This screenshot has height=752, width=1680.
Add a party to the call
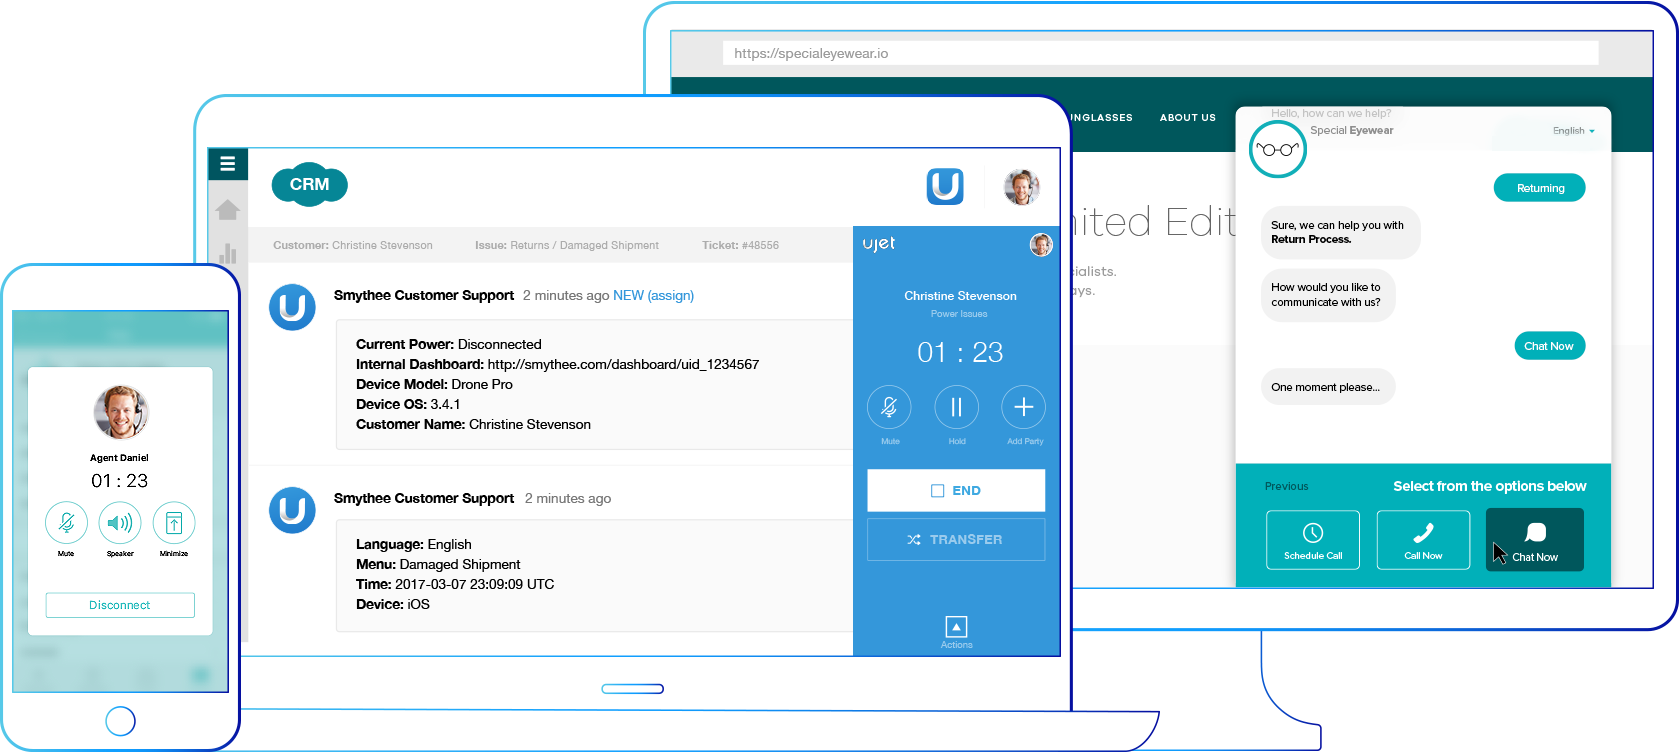click(x=1023, y=407)
